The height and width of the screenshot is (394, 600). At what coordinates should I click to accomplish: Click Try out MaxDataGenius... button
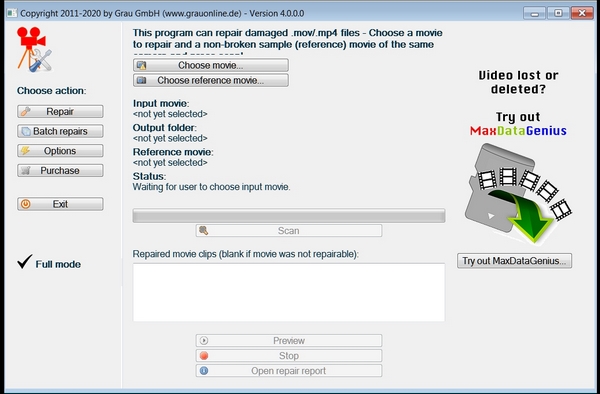[514, 261]
